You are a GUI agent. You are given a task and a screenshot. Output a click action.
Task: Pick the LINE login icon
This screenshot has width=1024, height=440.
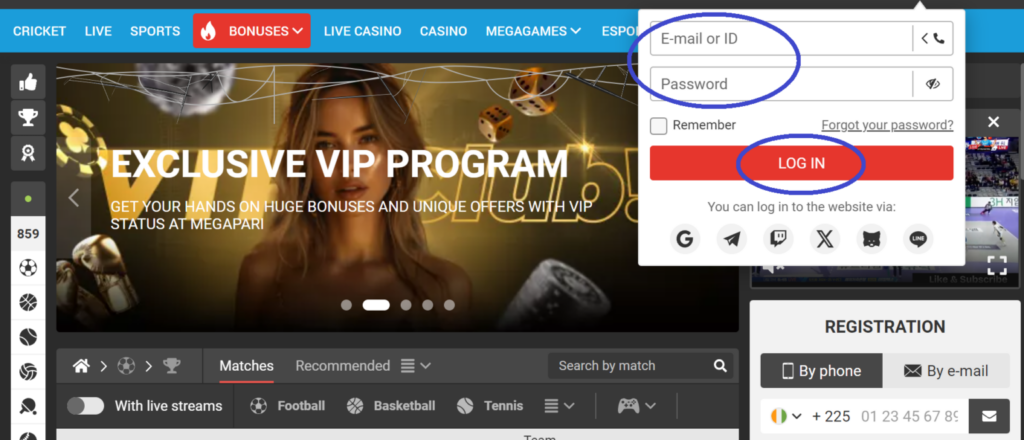918,239
